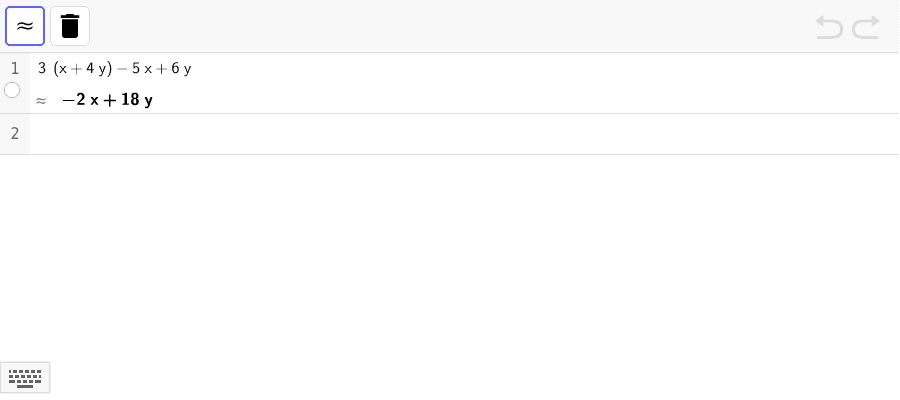This screenshot has height=400, width=900.
Task: Click the 5 x term in row 1 input
Action: point(142,69)
